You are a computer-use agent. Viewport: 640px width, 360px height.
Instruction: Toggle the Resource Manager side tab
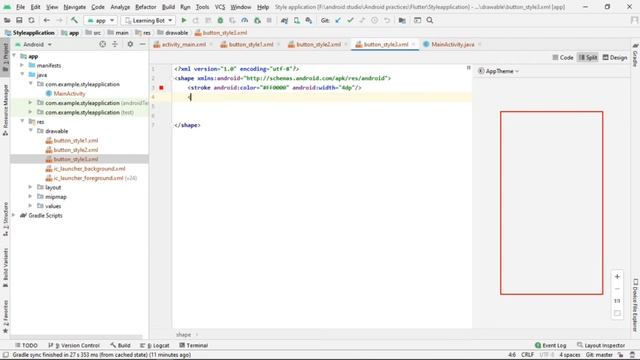pos(5,110)
